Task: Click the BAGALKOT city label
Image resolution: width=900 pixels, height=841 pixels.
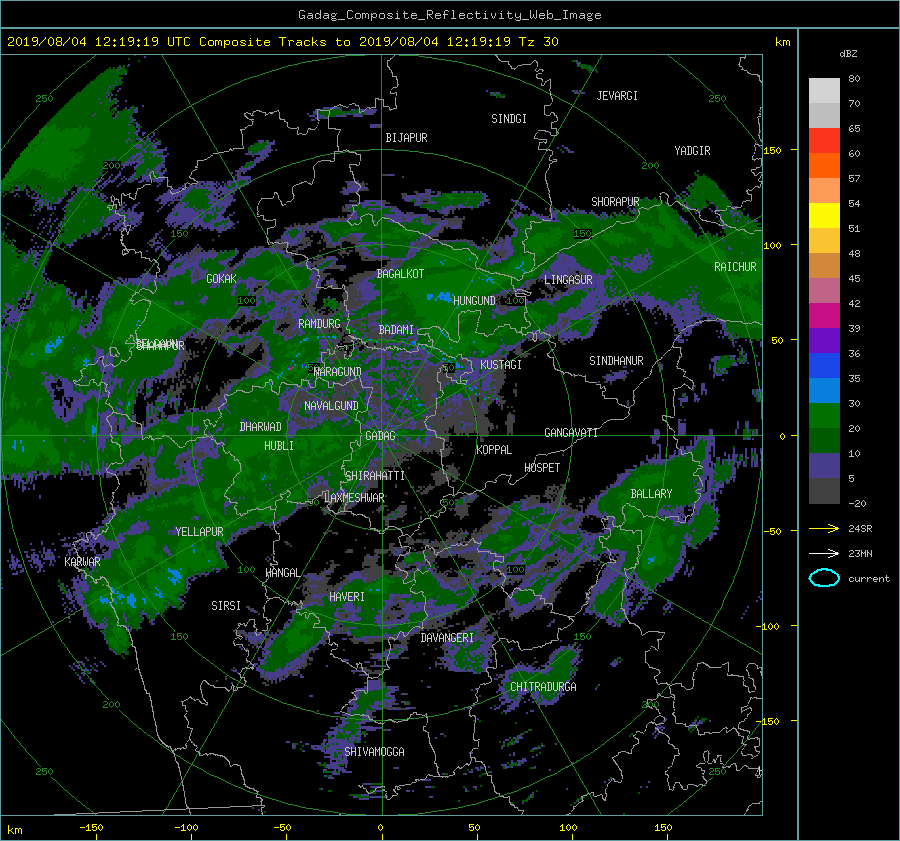Action: click(x=400, y=274)
